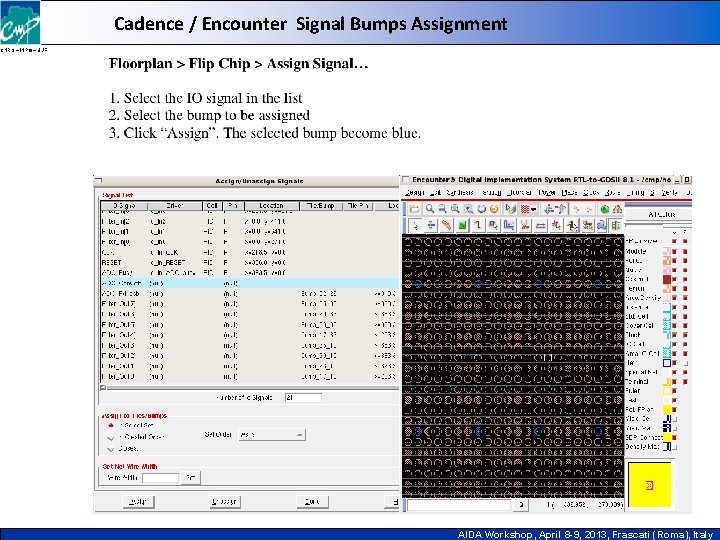Open the Power menu
The width and height of the screenshot is (720, 540).
coord(546,193)
